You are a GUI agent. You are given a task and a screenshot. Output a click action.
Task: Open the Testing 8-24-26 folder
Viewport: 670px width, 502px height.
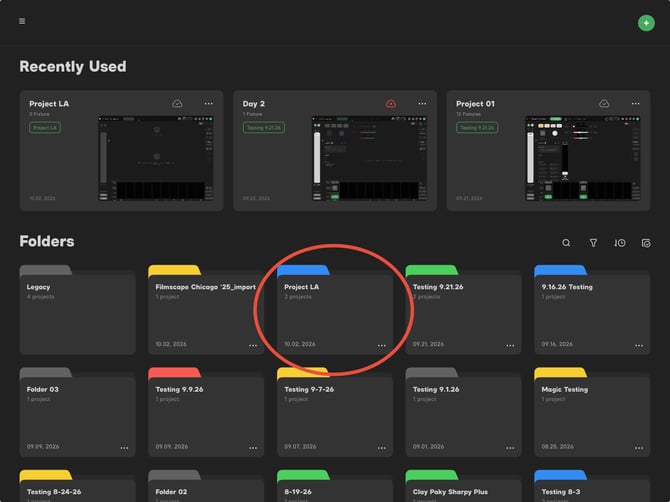[77, 486]
